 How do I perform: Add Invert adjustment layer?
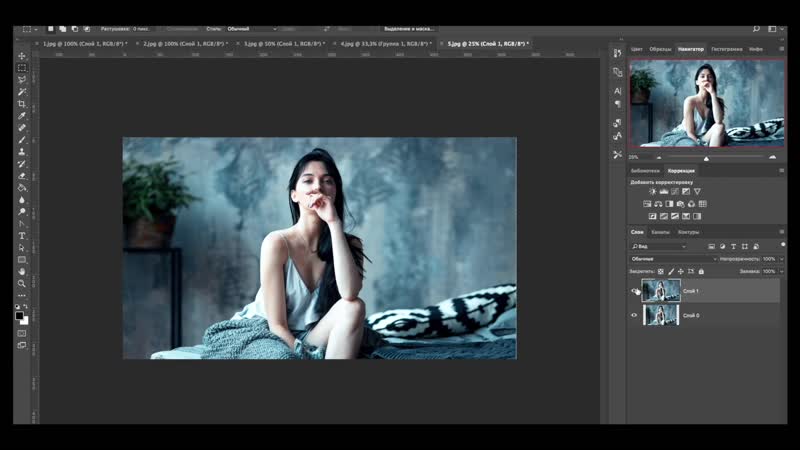tap(652, 216)
